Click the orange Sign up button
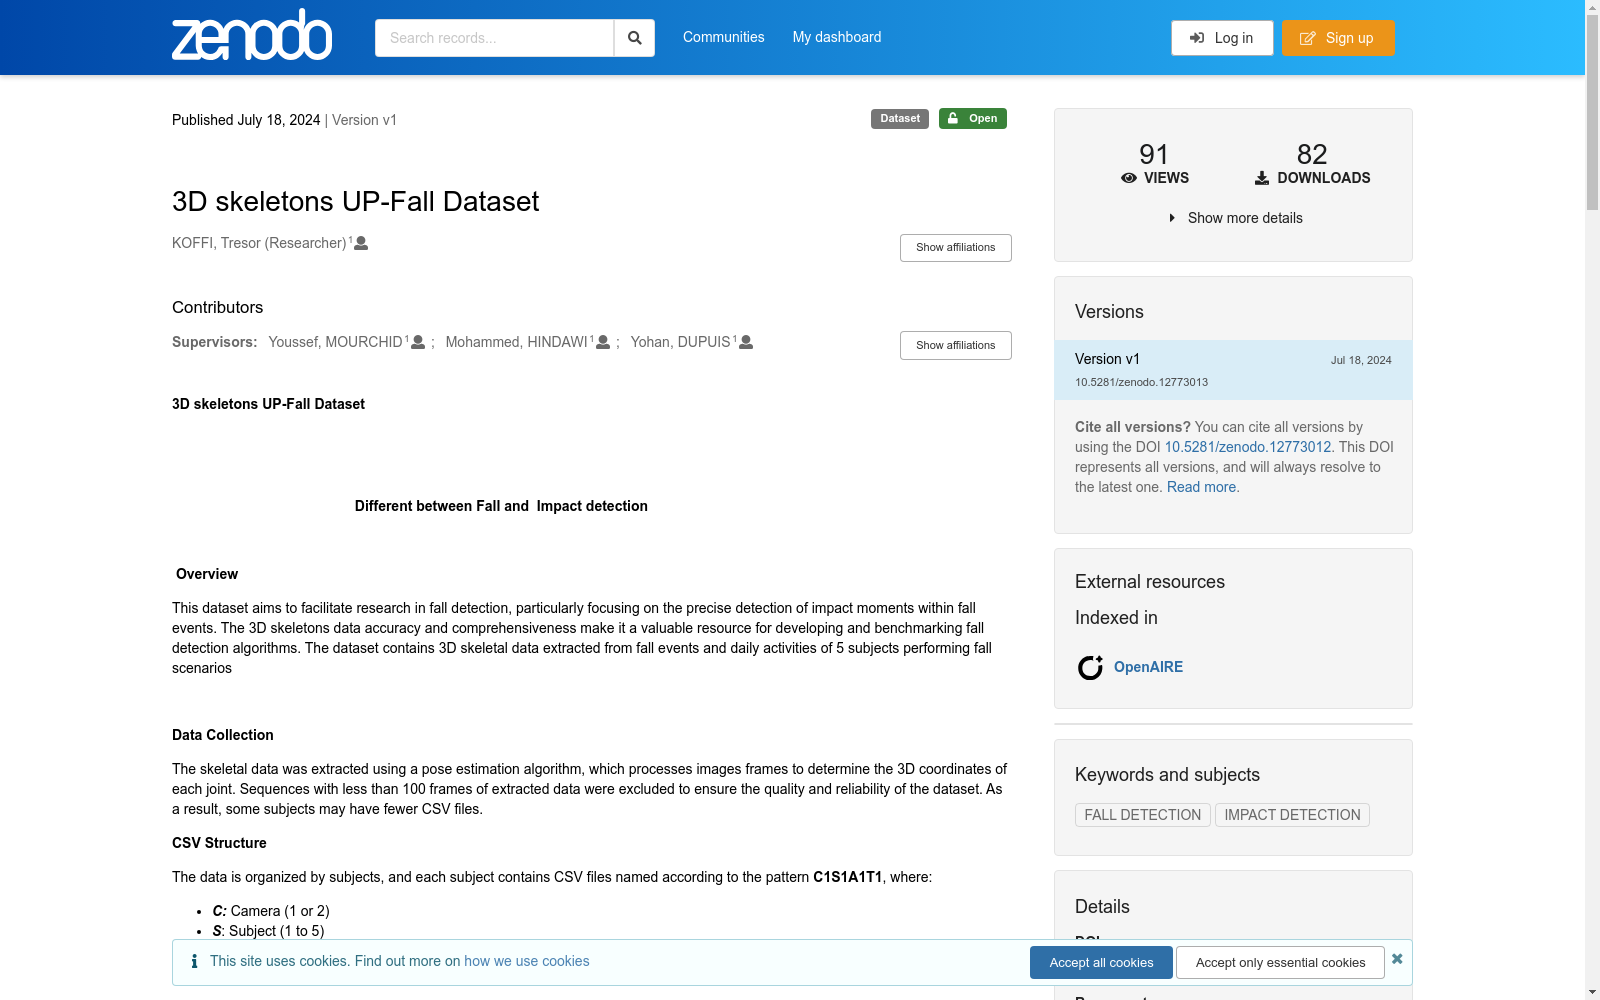The image size is (1600, 1000). pos(1338,38)
